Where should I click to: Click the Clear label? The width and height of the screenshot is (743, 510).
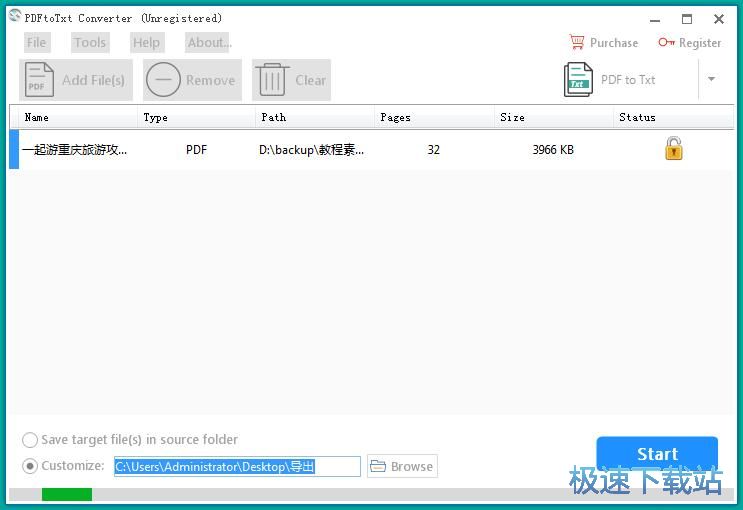[x=310, y=80]
